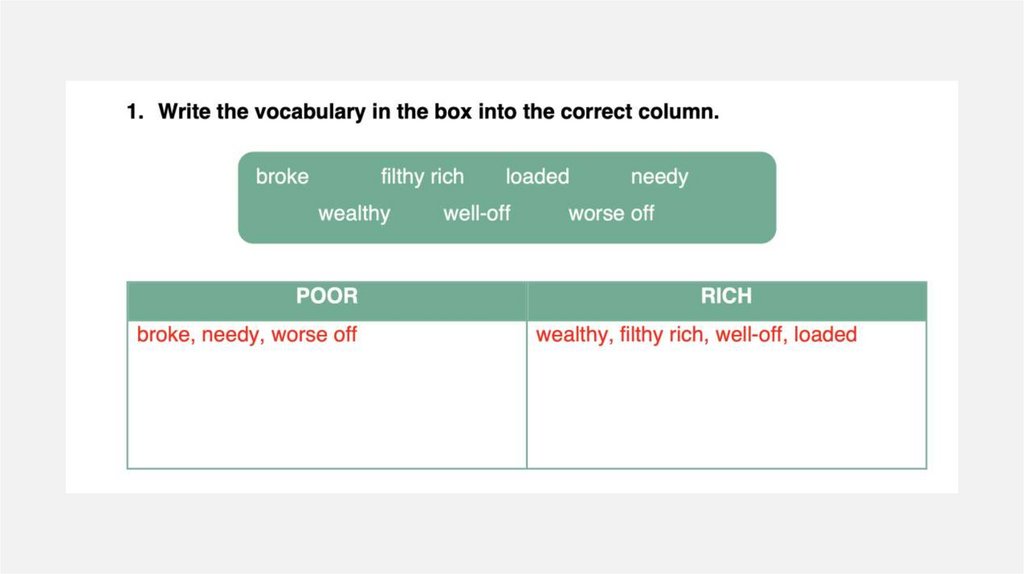Click the RICH column header
This screenshot has width=1024, height=574.
point(726,296)
